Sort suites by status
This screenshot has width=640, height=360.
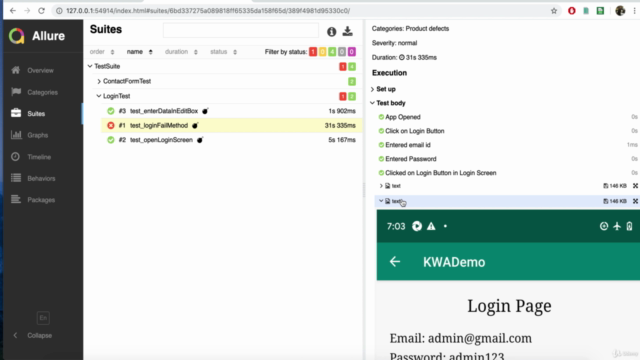[223, 52]
